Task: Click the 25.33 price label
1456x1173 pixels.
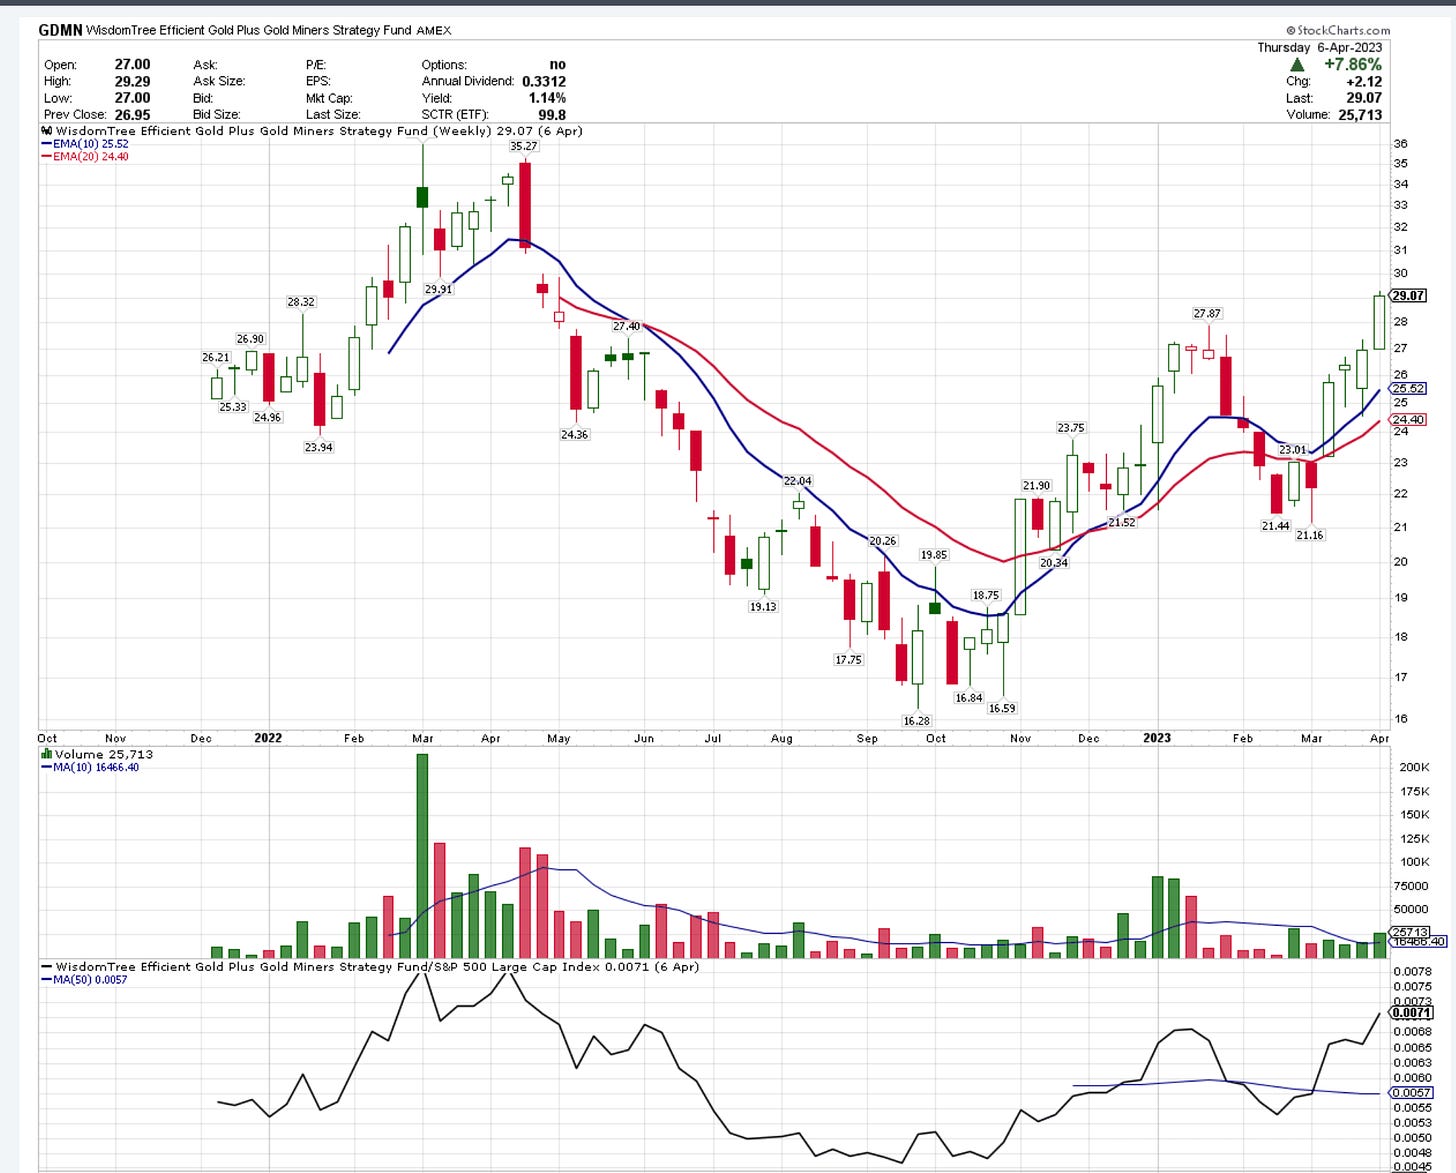Action: [233, 407]
